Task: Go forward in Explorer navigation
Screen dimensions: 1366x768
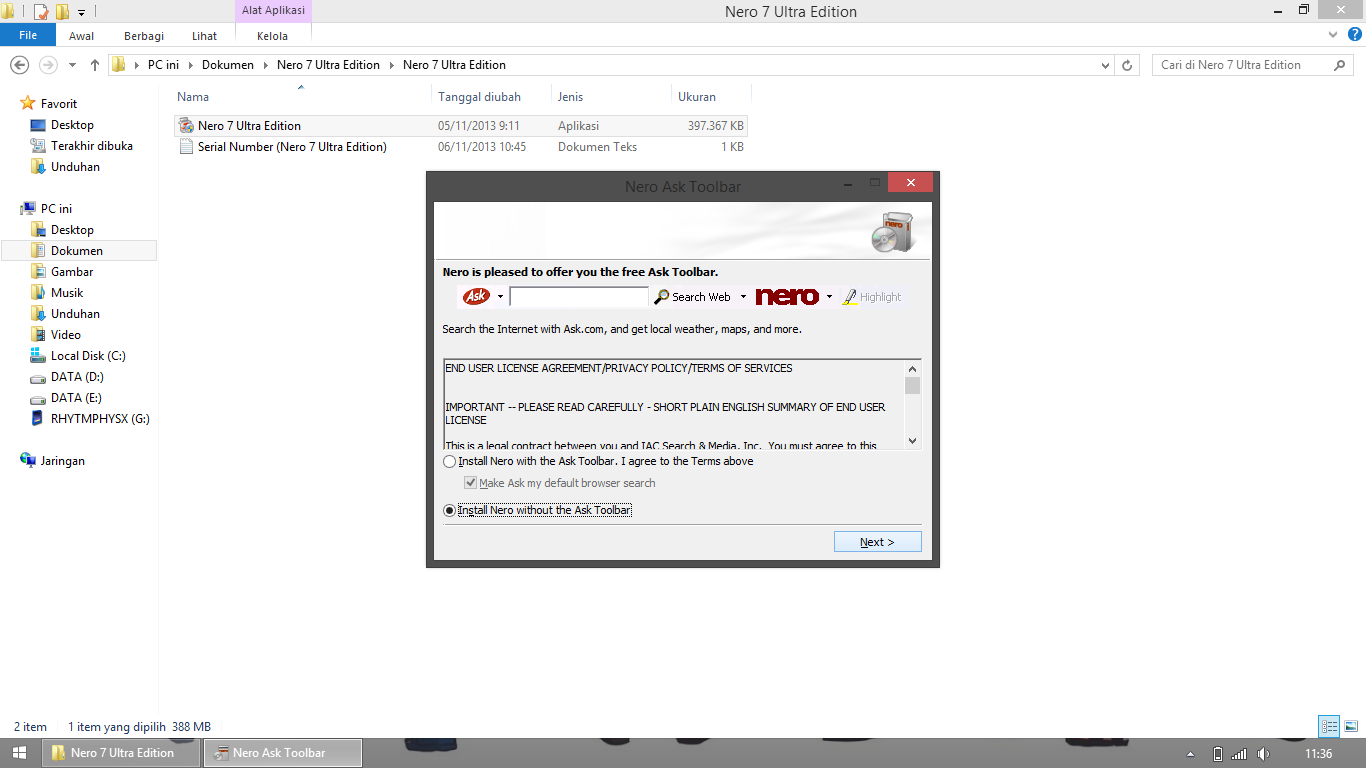Action: tap(47, 65)
